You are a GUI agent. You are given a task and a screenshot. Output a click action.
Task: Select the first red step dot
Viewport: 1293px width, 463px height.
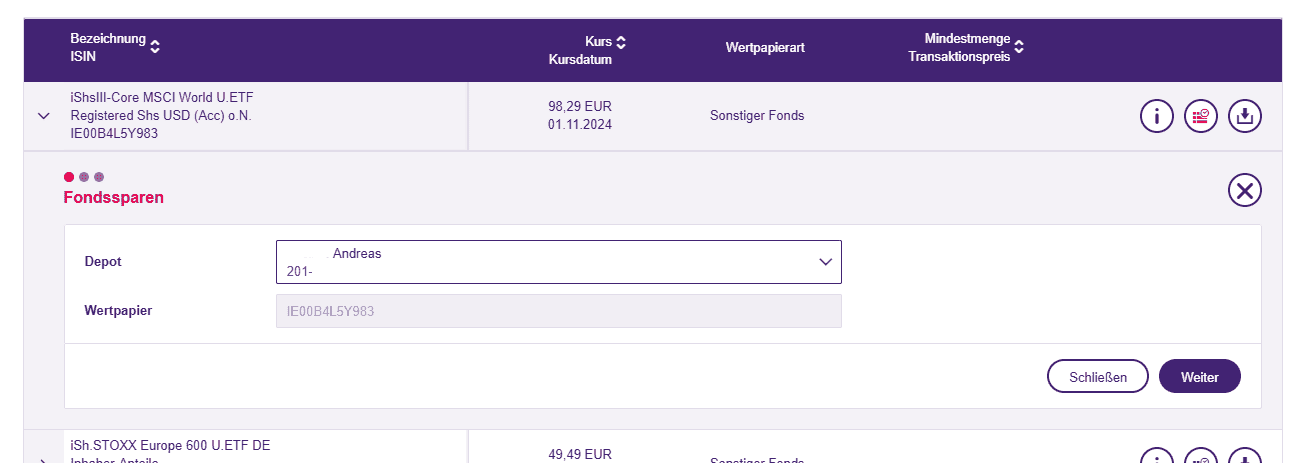point(69,177)
